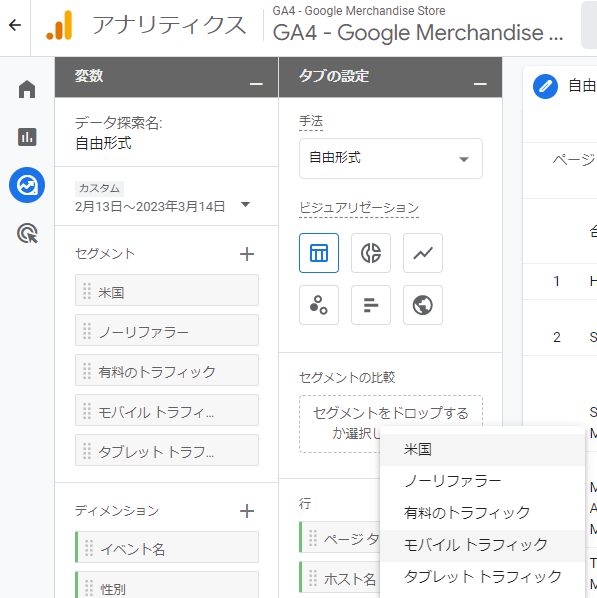
Task: Select the table visualization icon
Action: pos(319,253)
